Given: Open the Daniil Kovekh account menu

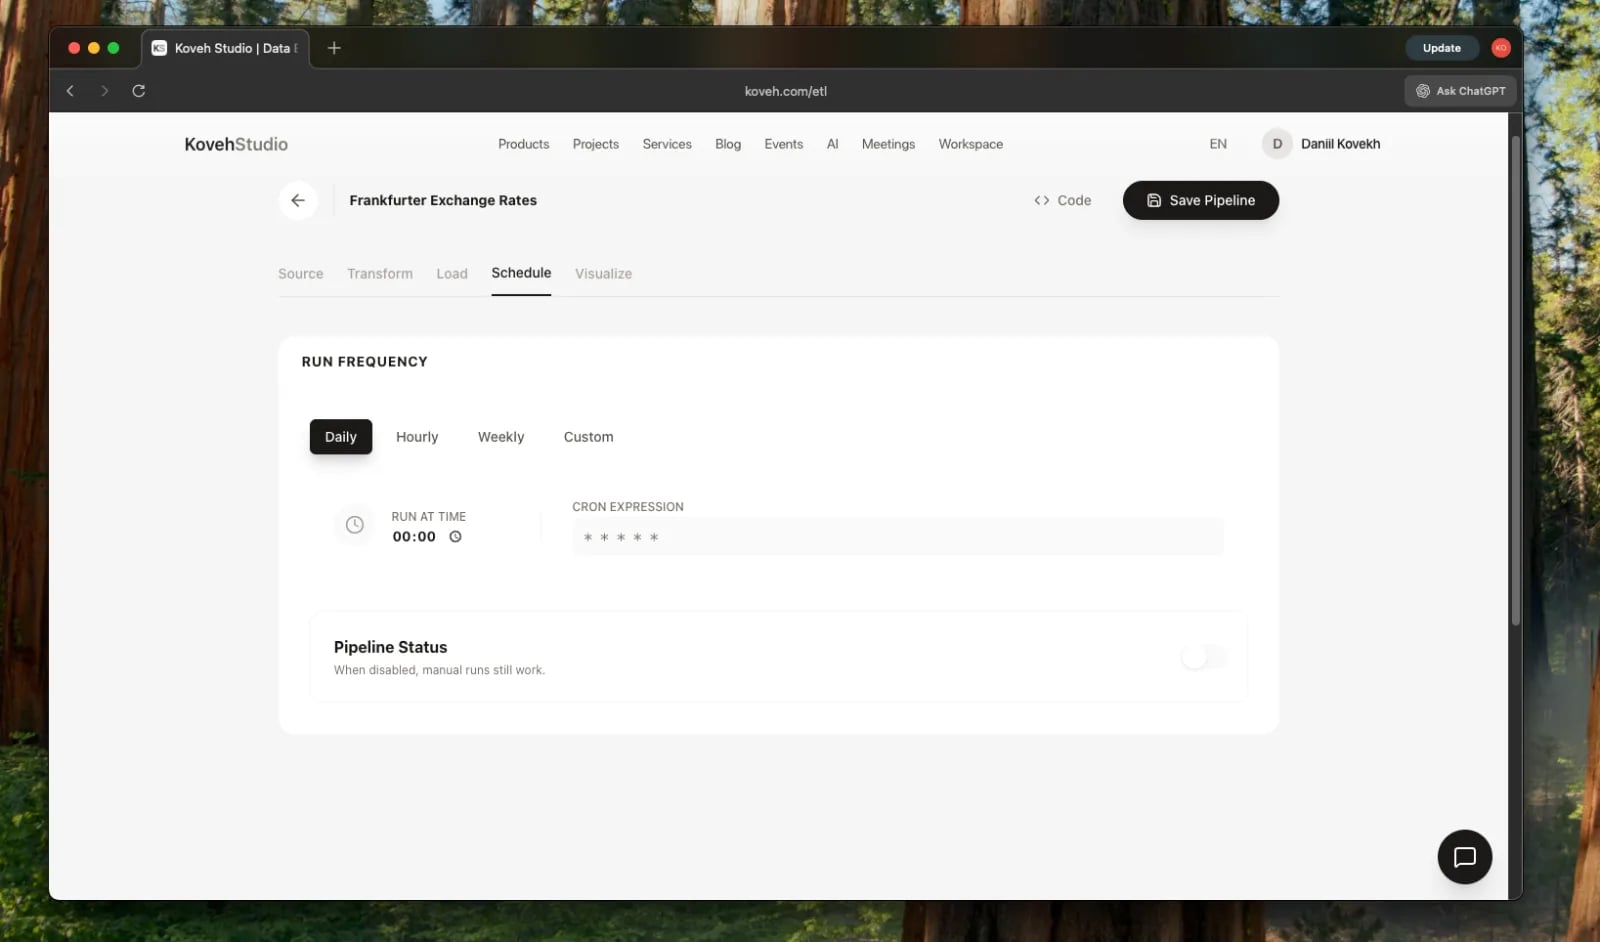Looking at the screenshot, I should [x=1340, y=144].
